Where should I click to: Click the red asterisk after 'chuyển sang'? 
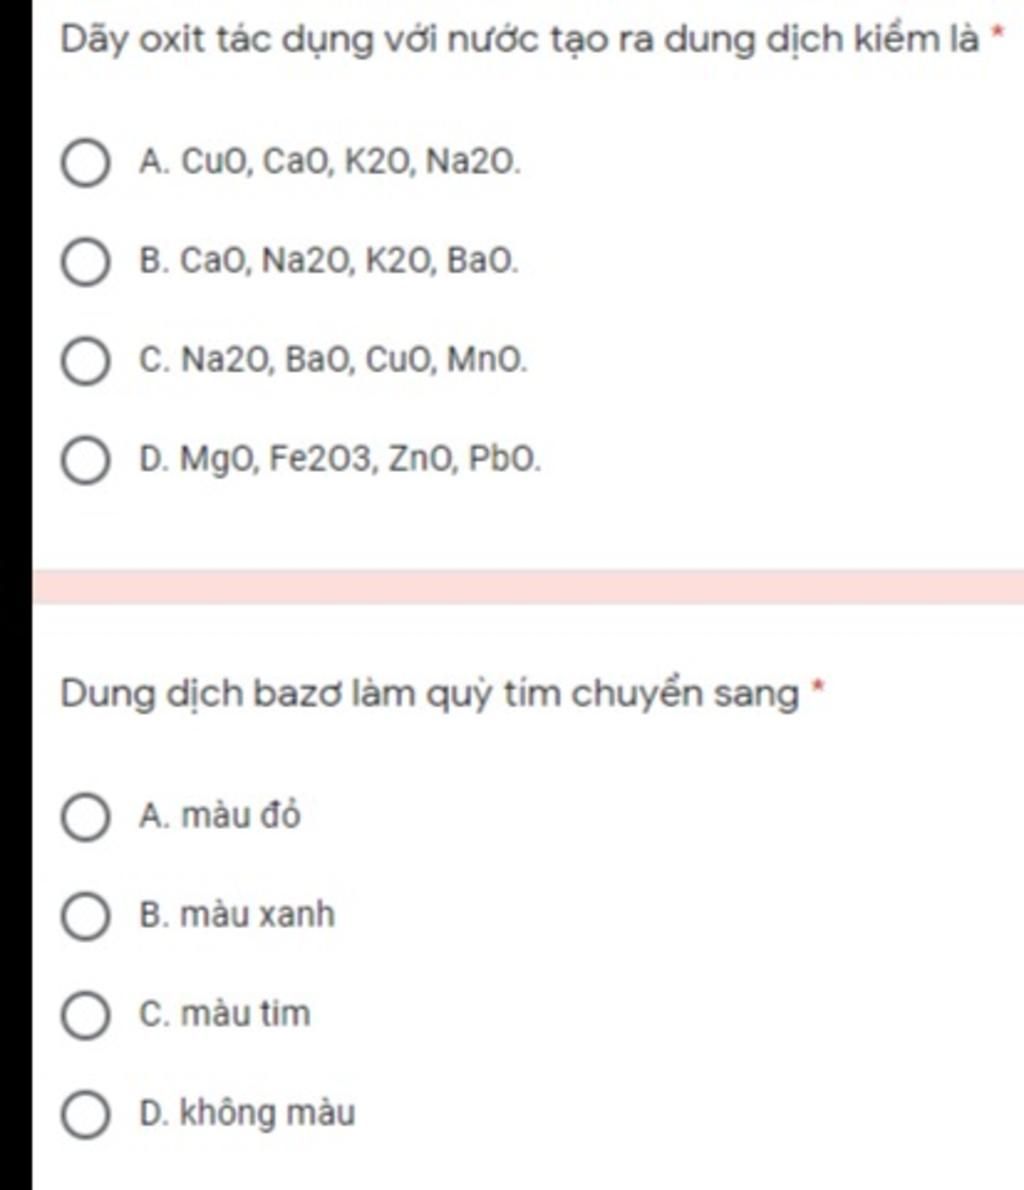pyautogui.click(x=818, y=688)
